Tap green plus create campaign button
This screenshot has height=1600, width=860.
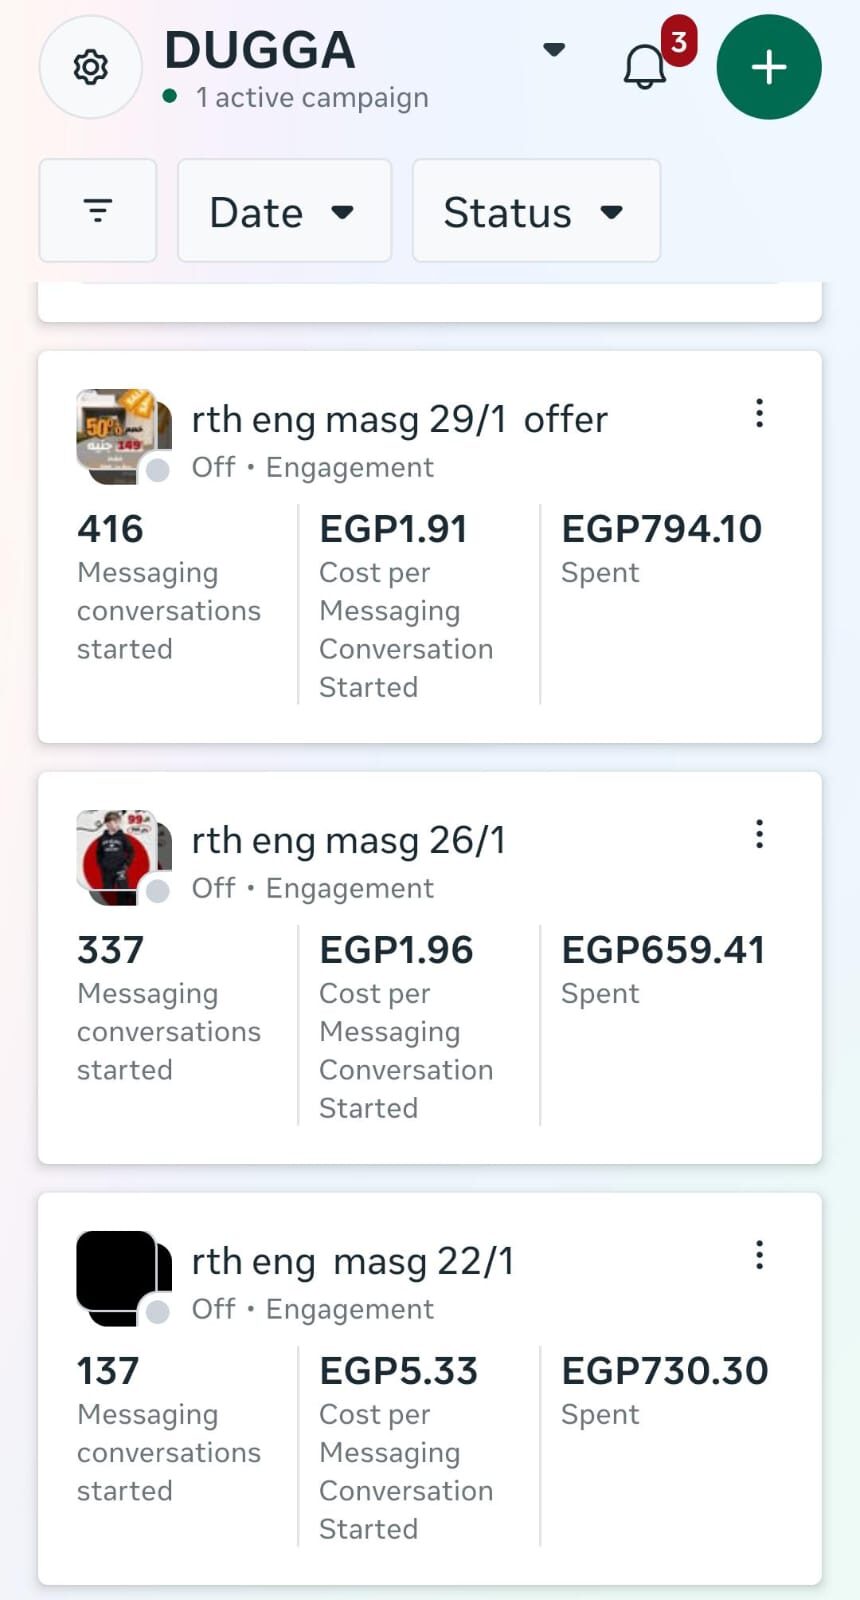point(769,67)
